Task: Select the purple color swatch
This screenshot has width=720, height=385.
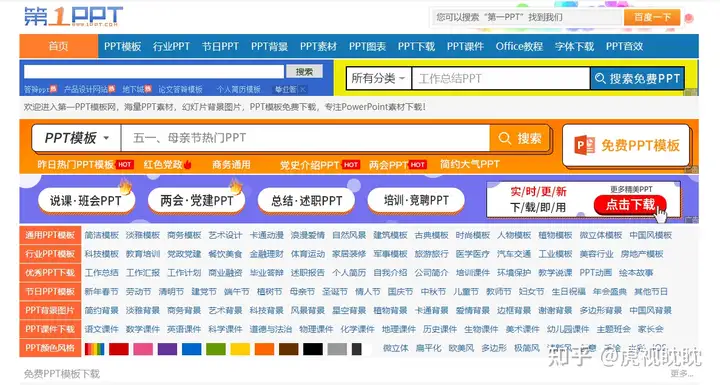Action: point(167,349)
